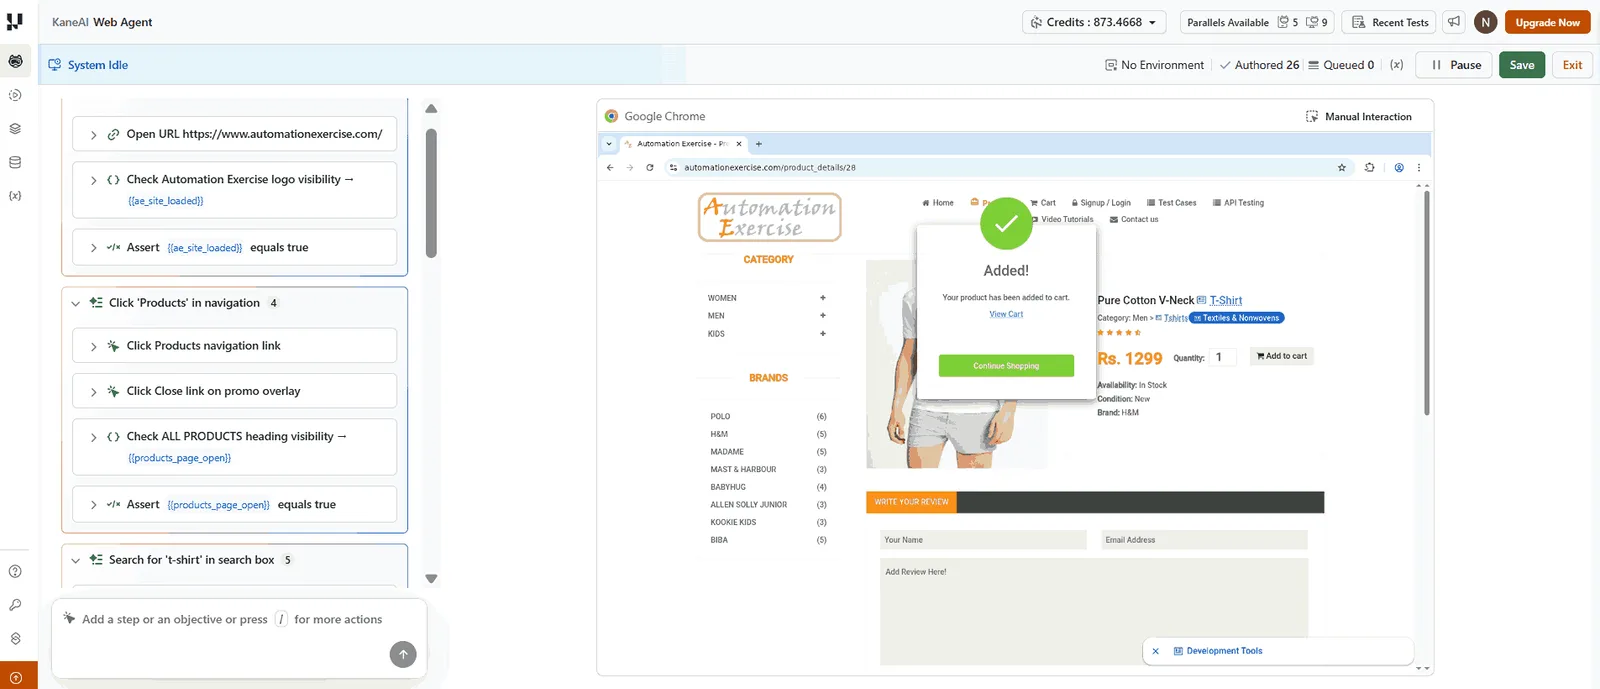Expand the WOMEN category plus
Screen dimensions: 1600x689
point(823,298)
